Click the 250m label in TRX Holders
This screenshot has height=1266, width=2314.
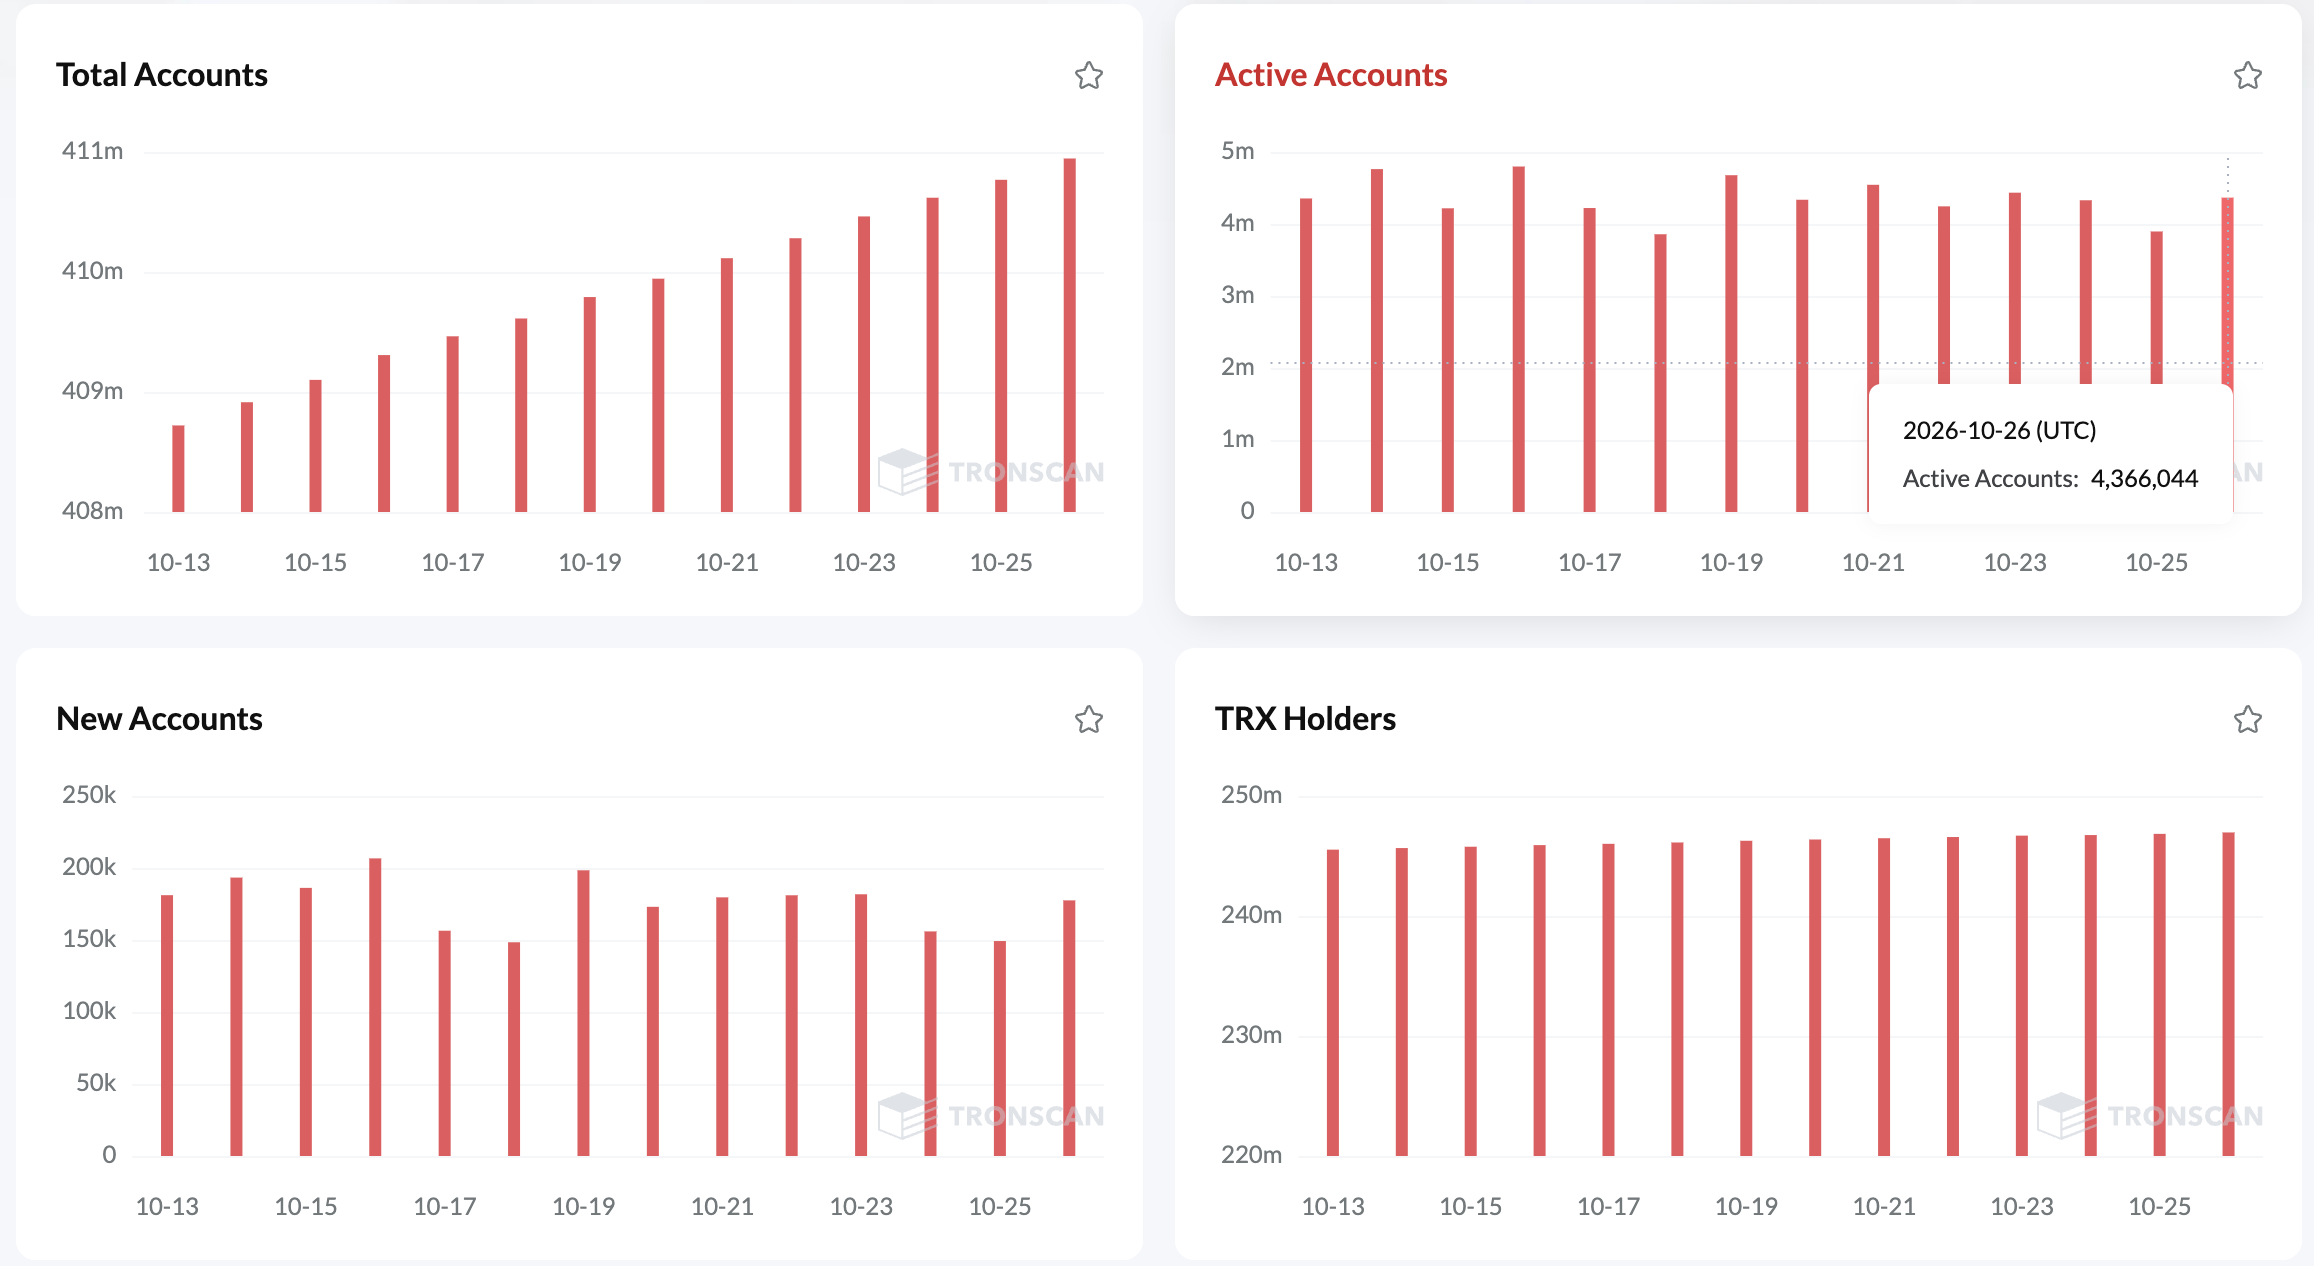coord(1251,795)
